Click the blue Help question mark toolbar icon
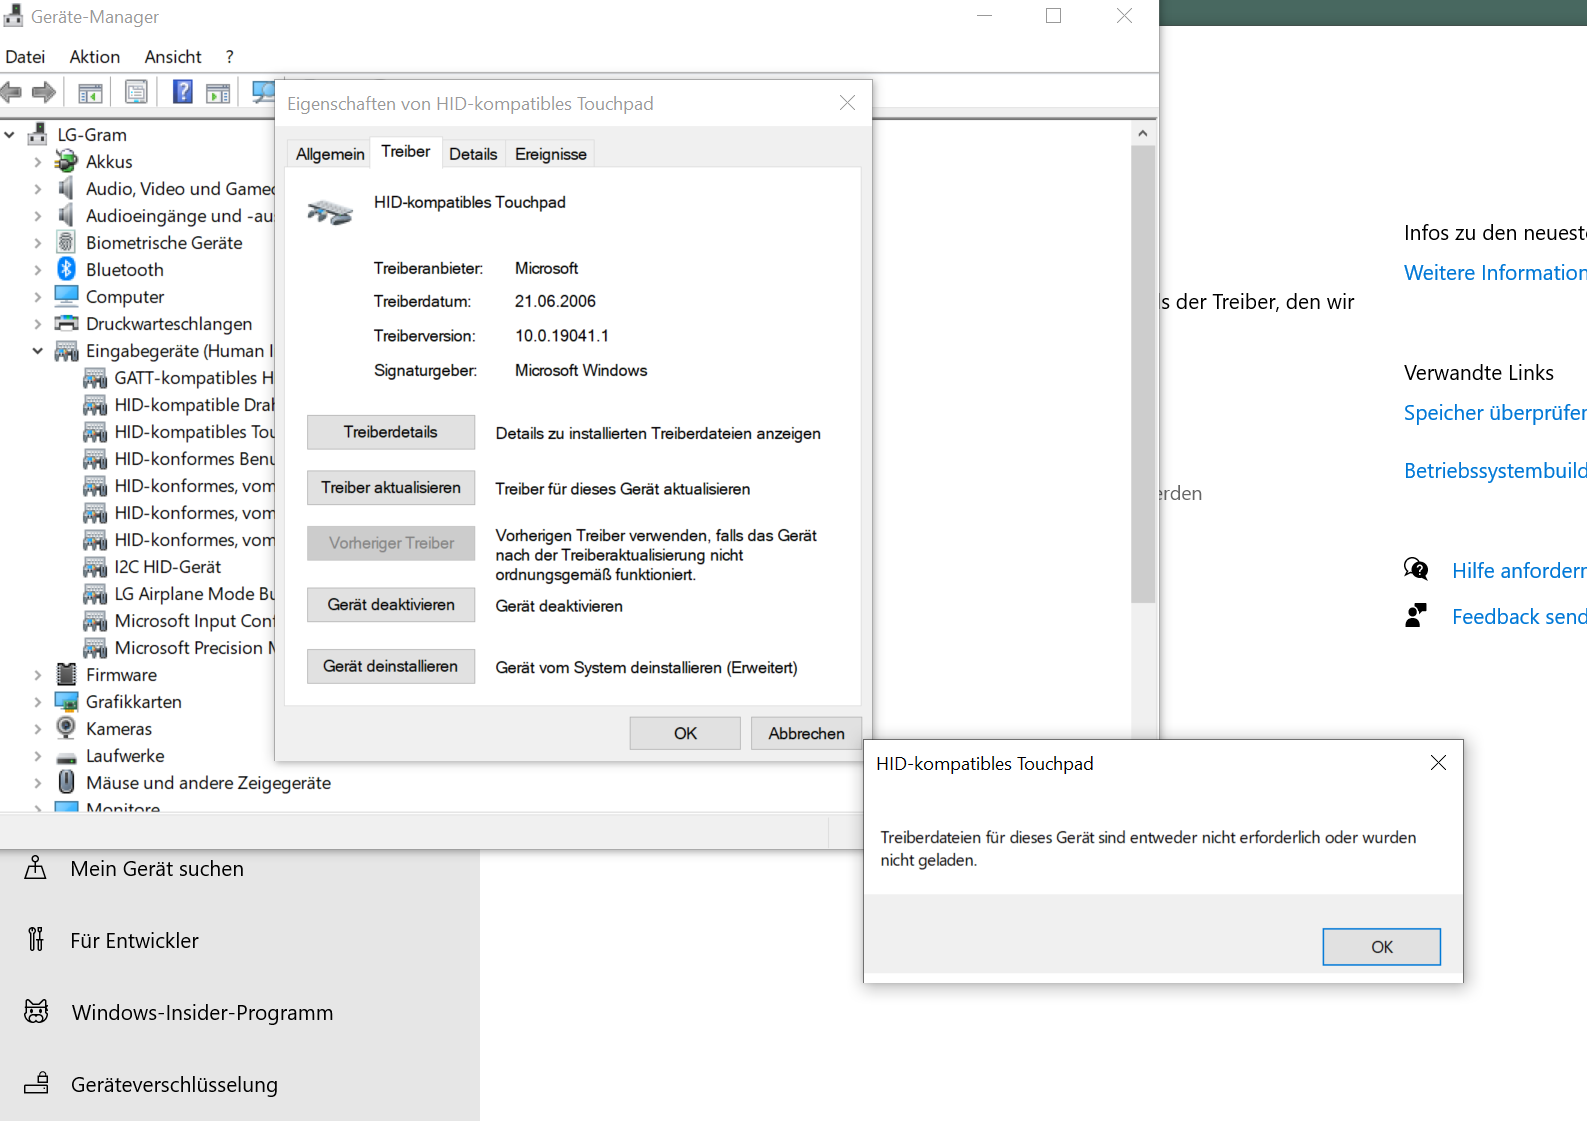 pyautogui.click(x=183, y=93)
